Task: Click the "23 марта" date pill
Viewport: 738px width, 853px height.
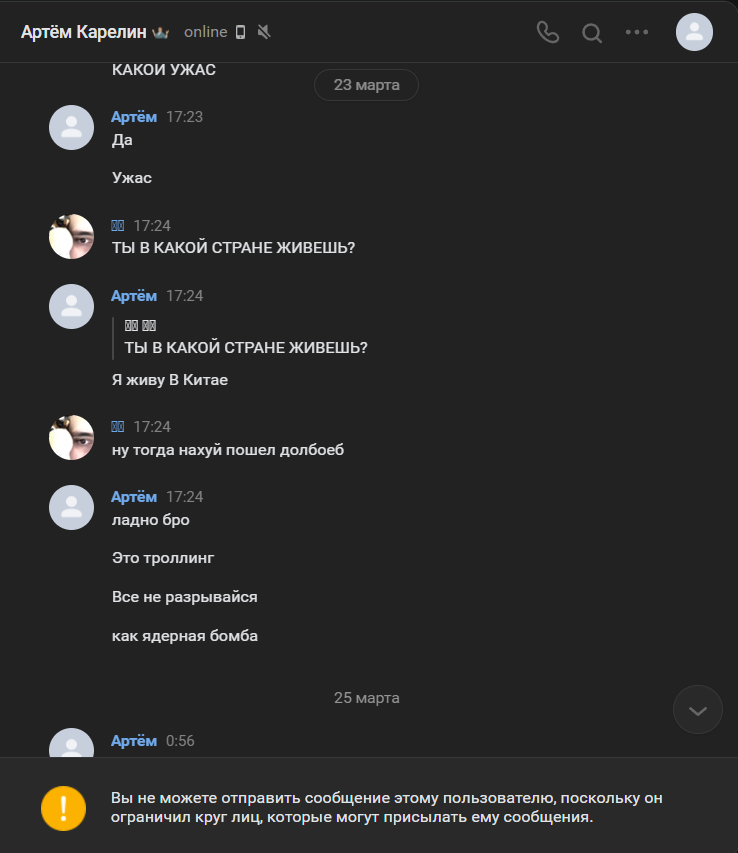Action: coord(366,85)
